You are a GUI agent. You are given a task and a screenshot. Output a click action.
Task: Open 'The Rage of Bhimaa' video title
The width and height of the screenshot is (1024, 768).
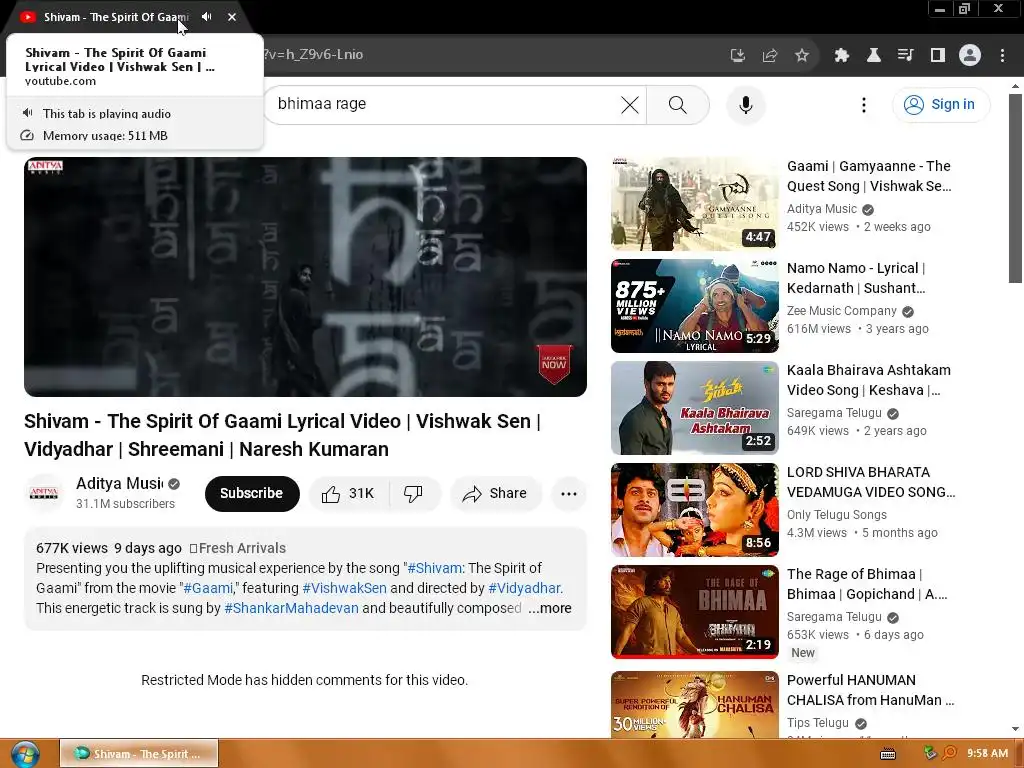tap(867, 584)
